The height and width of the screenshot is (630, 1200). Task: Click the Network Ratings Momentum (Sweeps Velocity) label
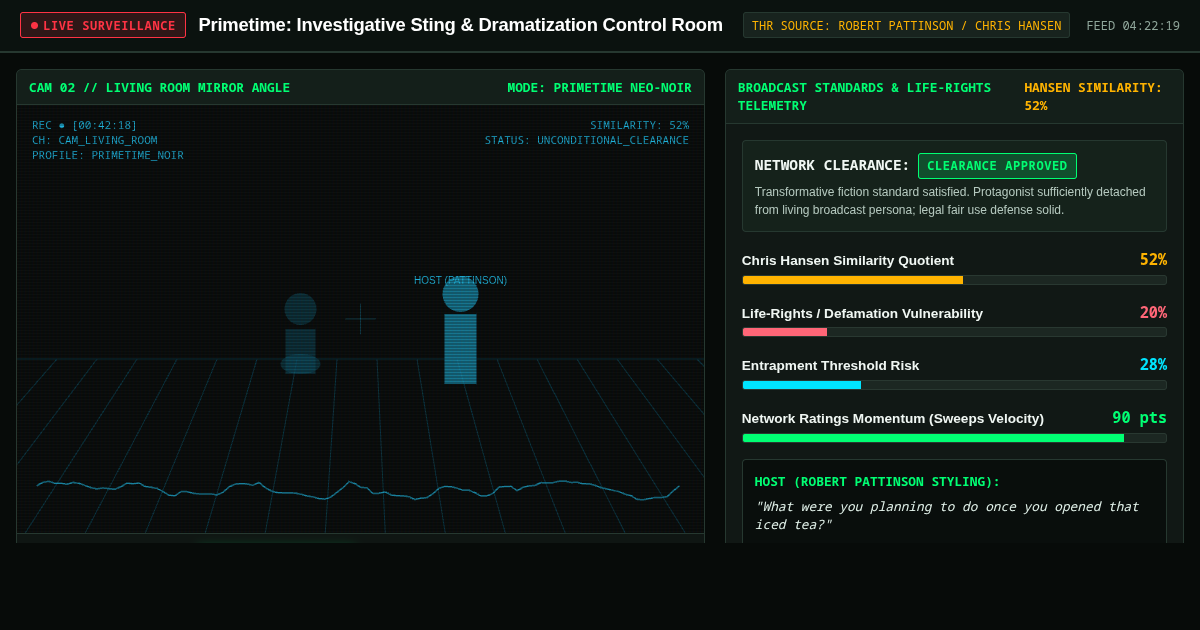pyautogui.click(x=893, y=418)
